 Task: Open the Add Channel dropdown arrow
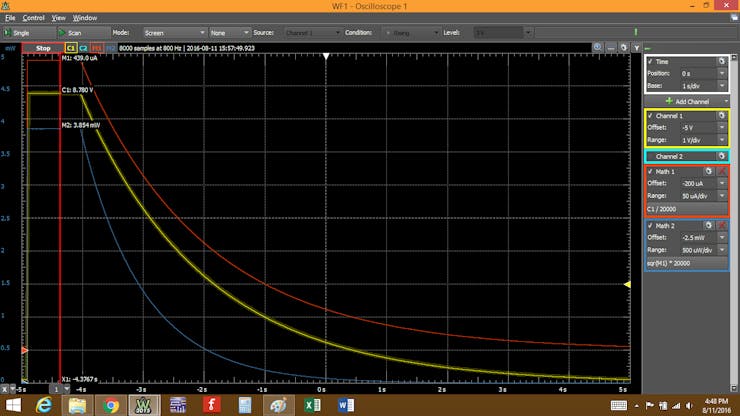click(725, 102)
